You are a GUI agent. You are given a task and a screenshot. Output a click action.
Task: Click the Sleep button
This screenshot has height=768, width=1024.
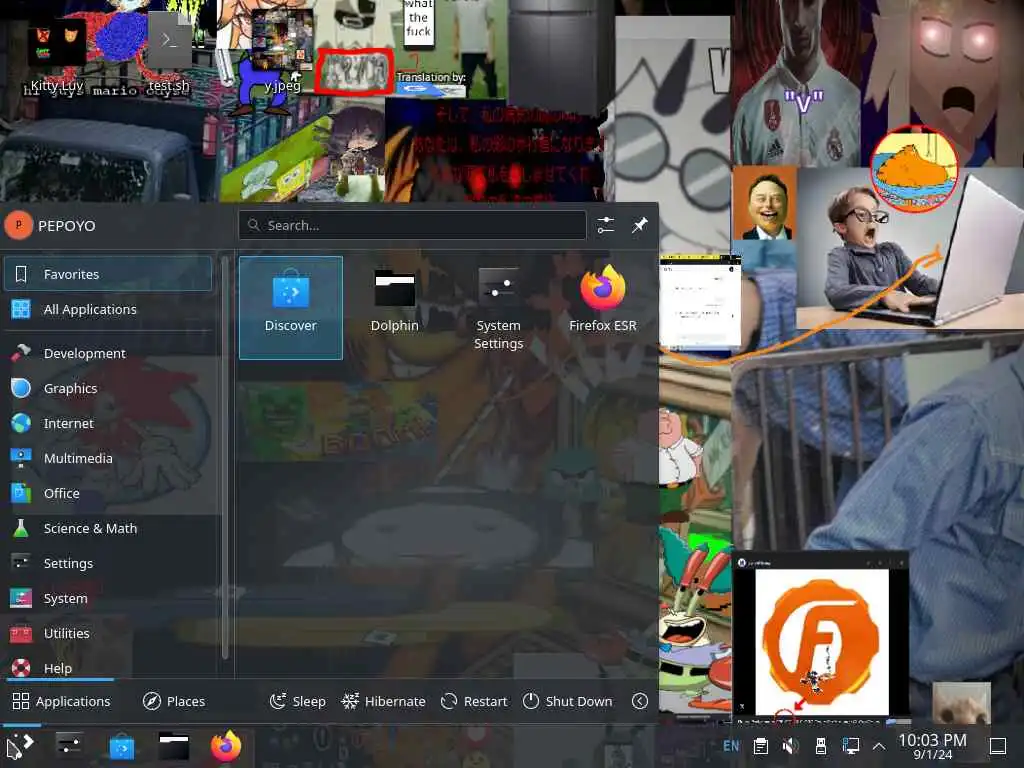(298, 701)
